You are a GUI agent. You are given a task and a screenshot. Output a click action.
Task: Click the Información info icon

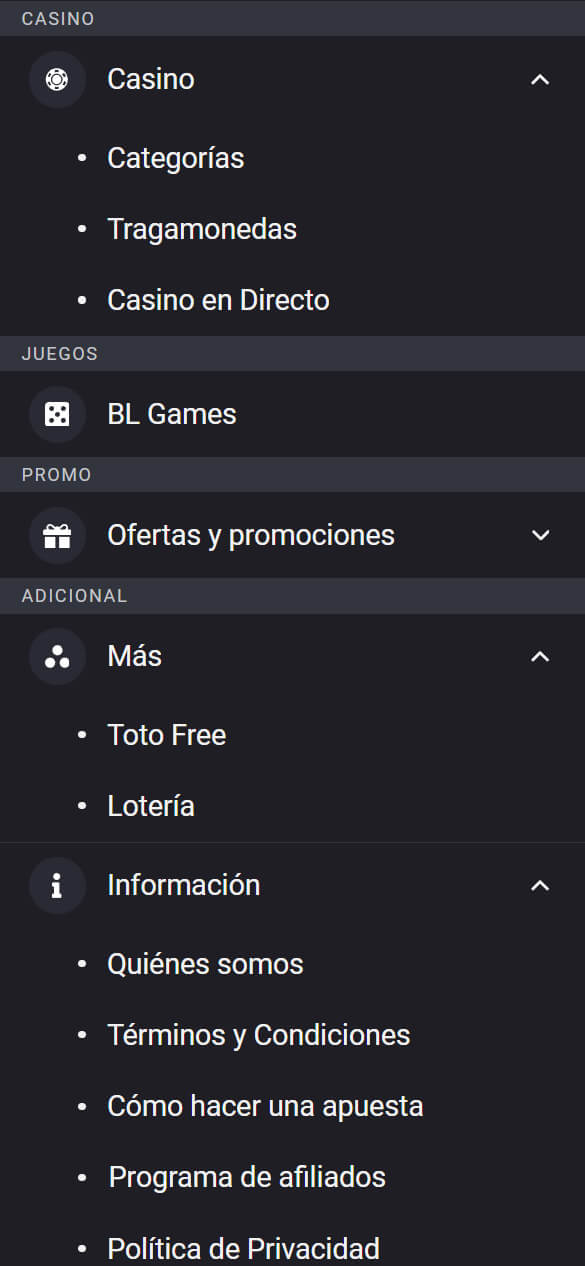(57, 885)
